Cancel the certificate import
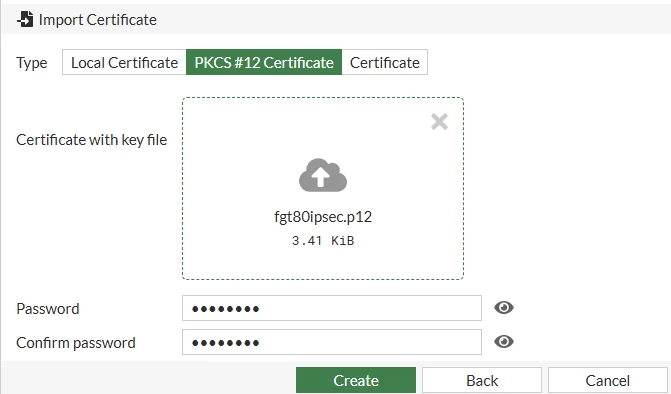 (608, 380)
